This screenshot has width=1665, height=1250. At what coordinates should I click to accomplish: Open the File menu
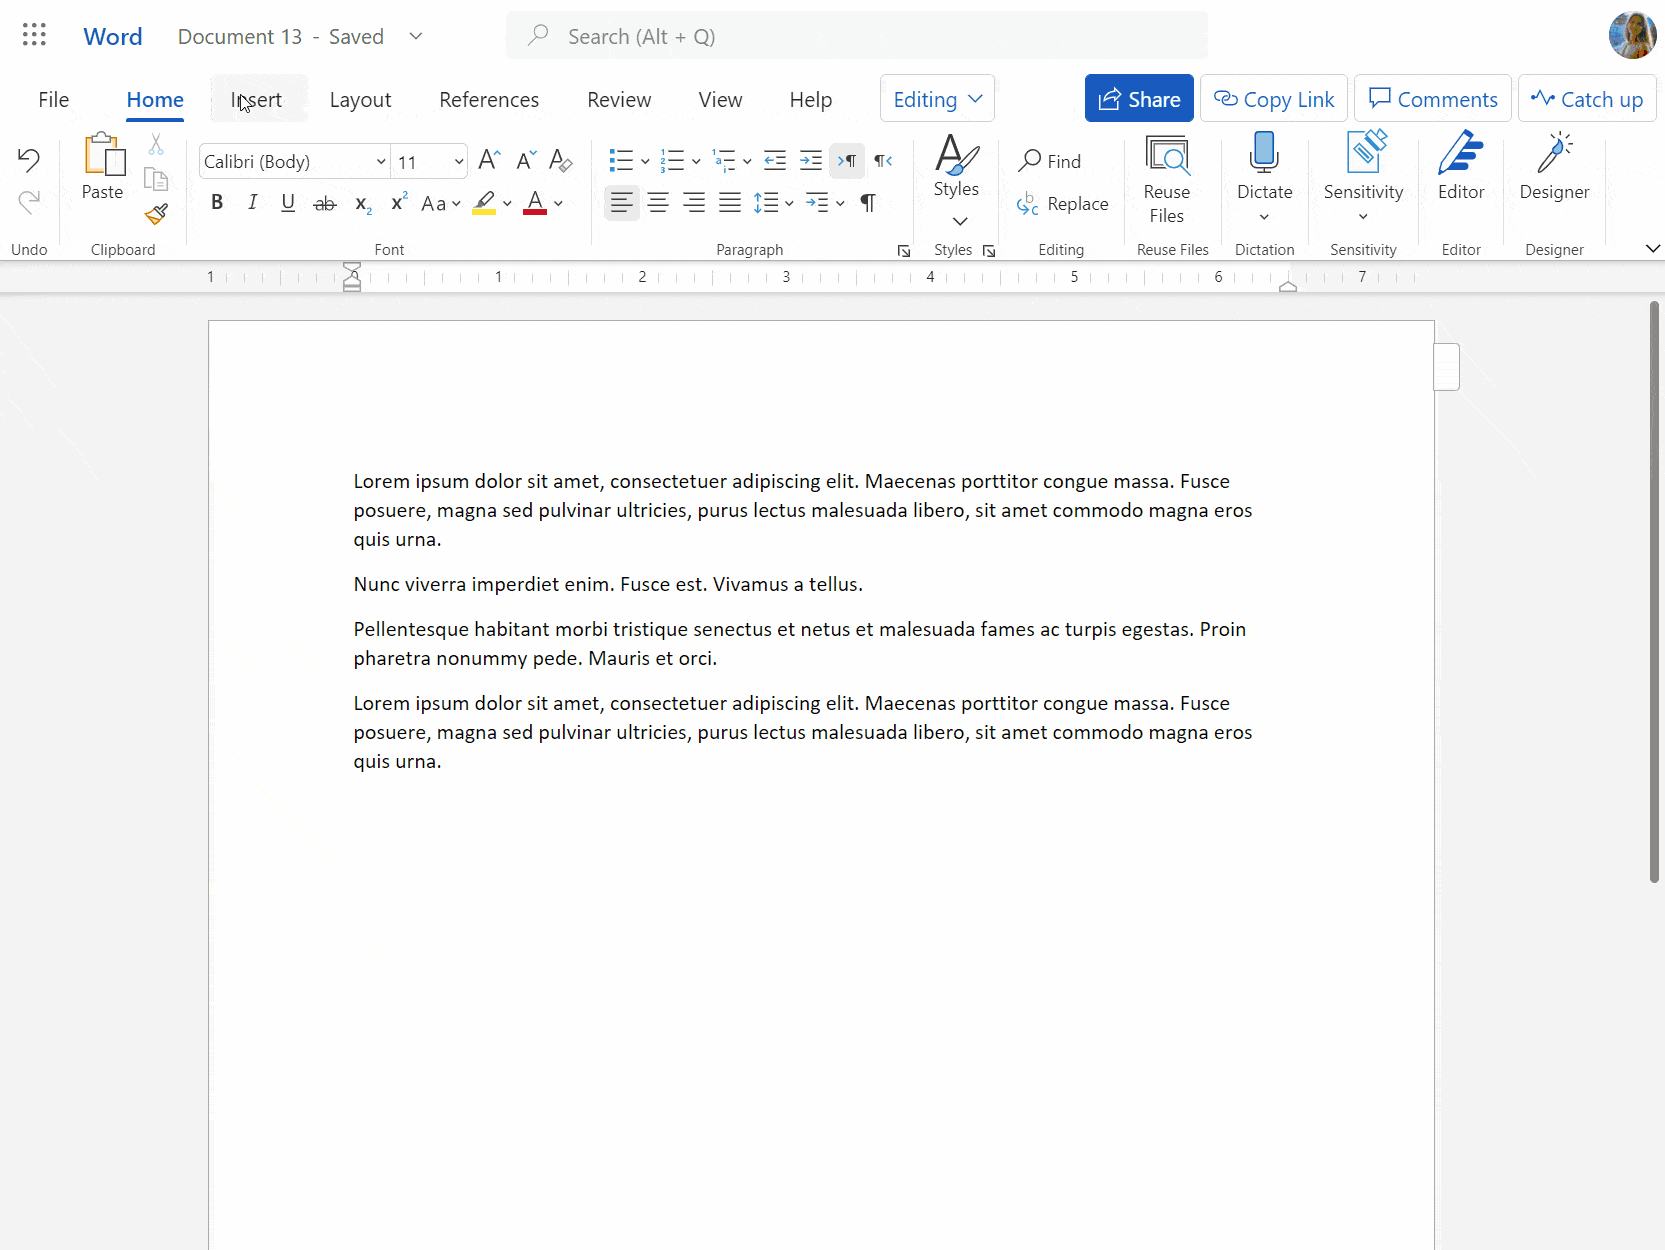[54, 99]
